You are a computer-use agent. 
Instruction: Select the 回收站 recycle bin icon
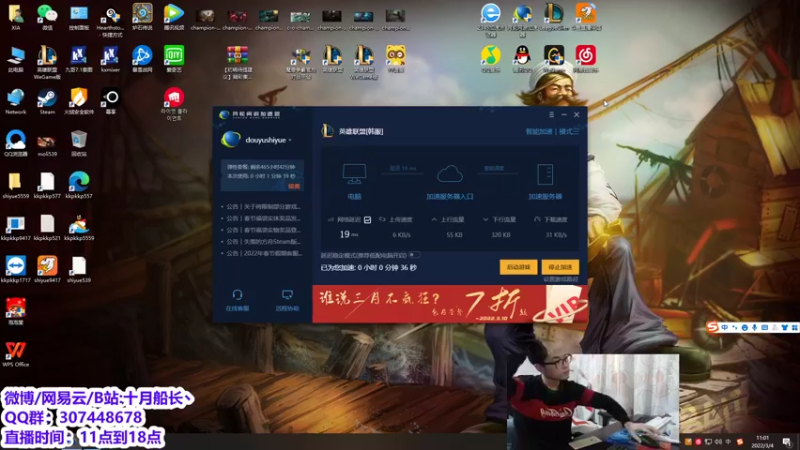point(79,143)
